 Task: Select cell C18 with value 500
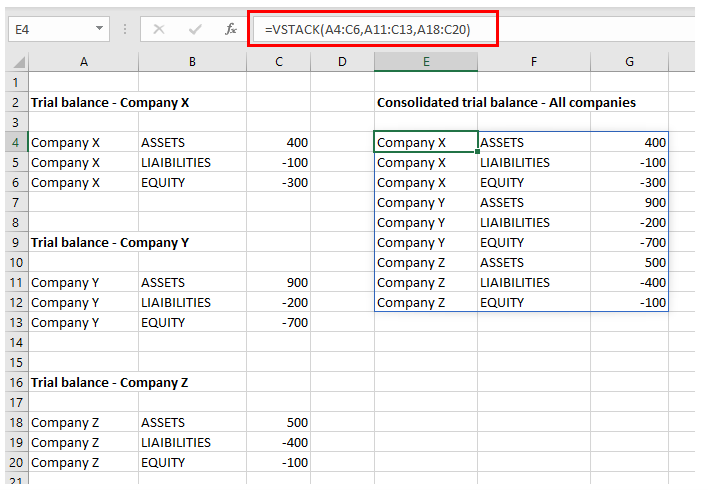pyautogui.click(x=279, y=423)
